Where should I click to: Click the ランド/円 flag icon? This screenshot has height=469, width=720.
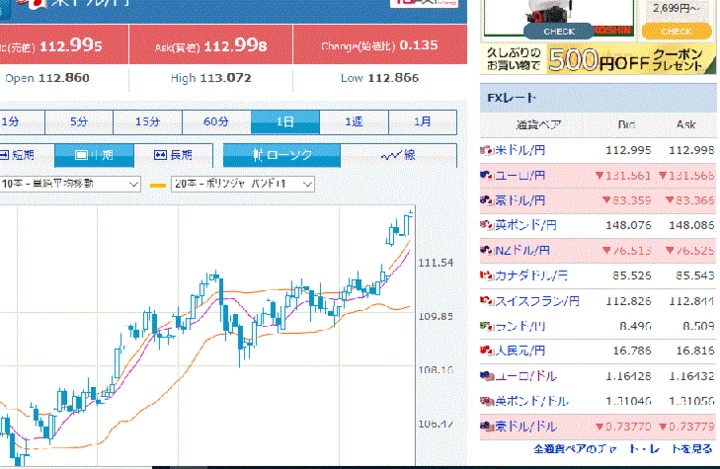(x=487, y=326)
